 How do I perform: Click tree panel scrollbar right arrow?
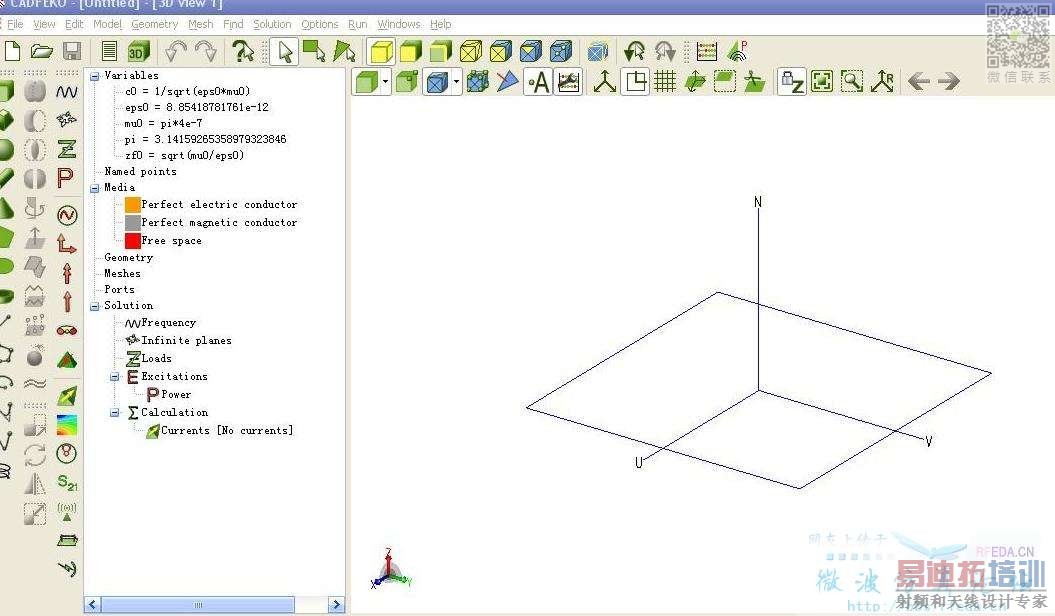click(336, 605)
